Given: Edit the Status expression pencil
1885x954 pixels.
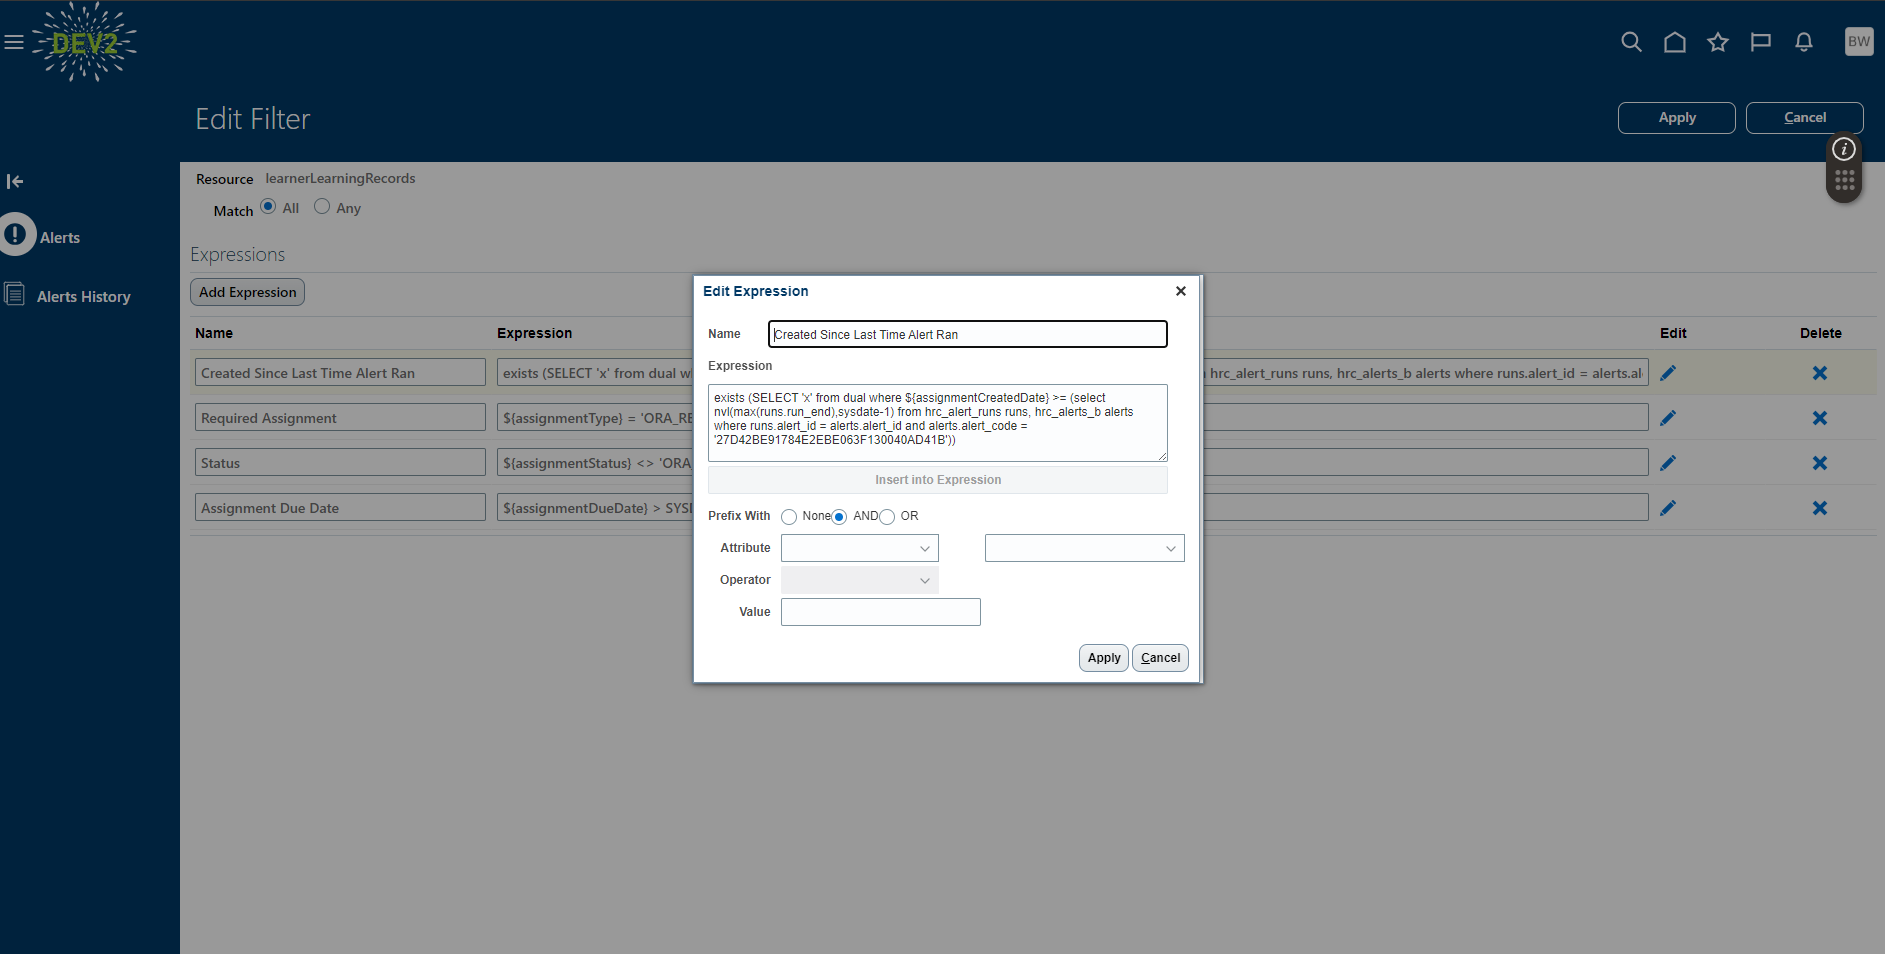Looking at the screenshot, I should pos(1668,463).
